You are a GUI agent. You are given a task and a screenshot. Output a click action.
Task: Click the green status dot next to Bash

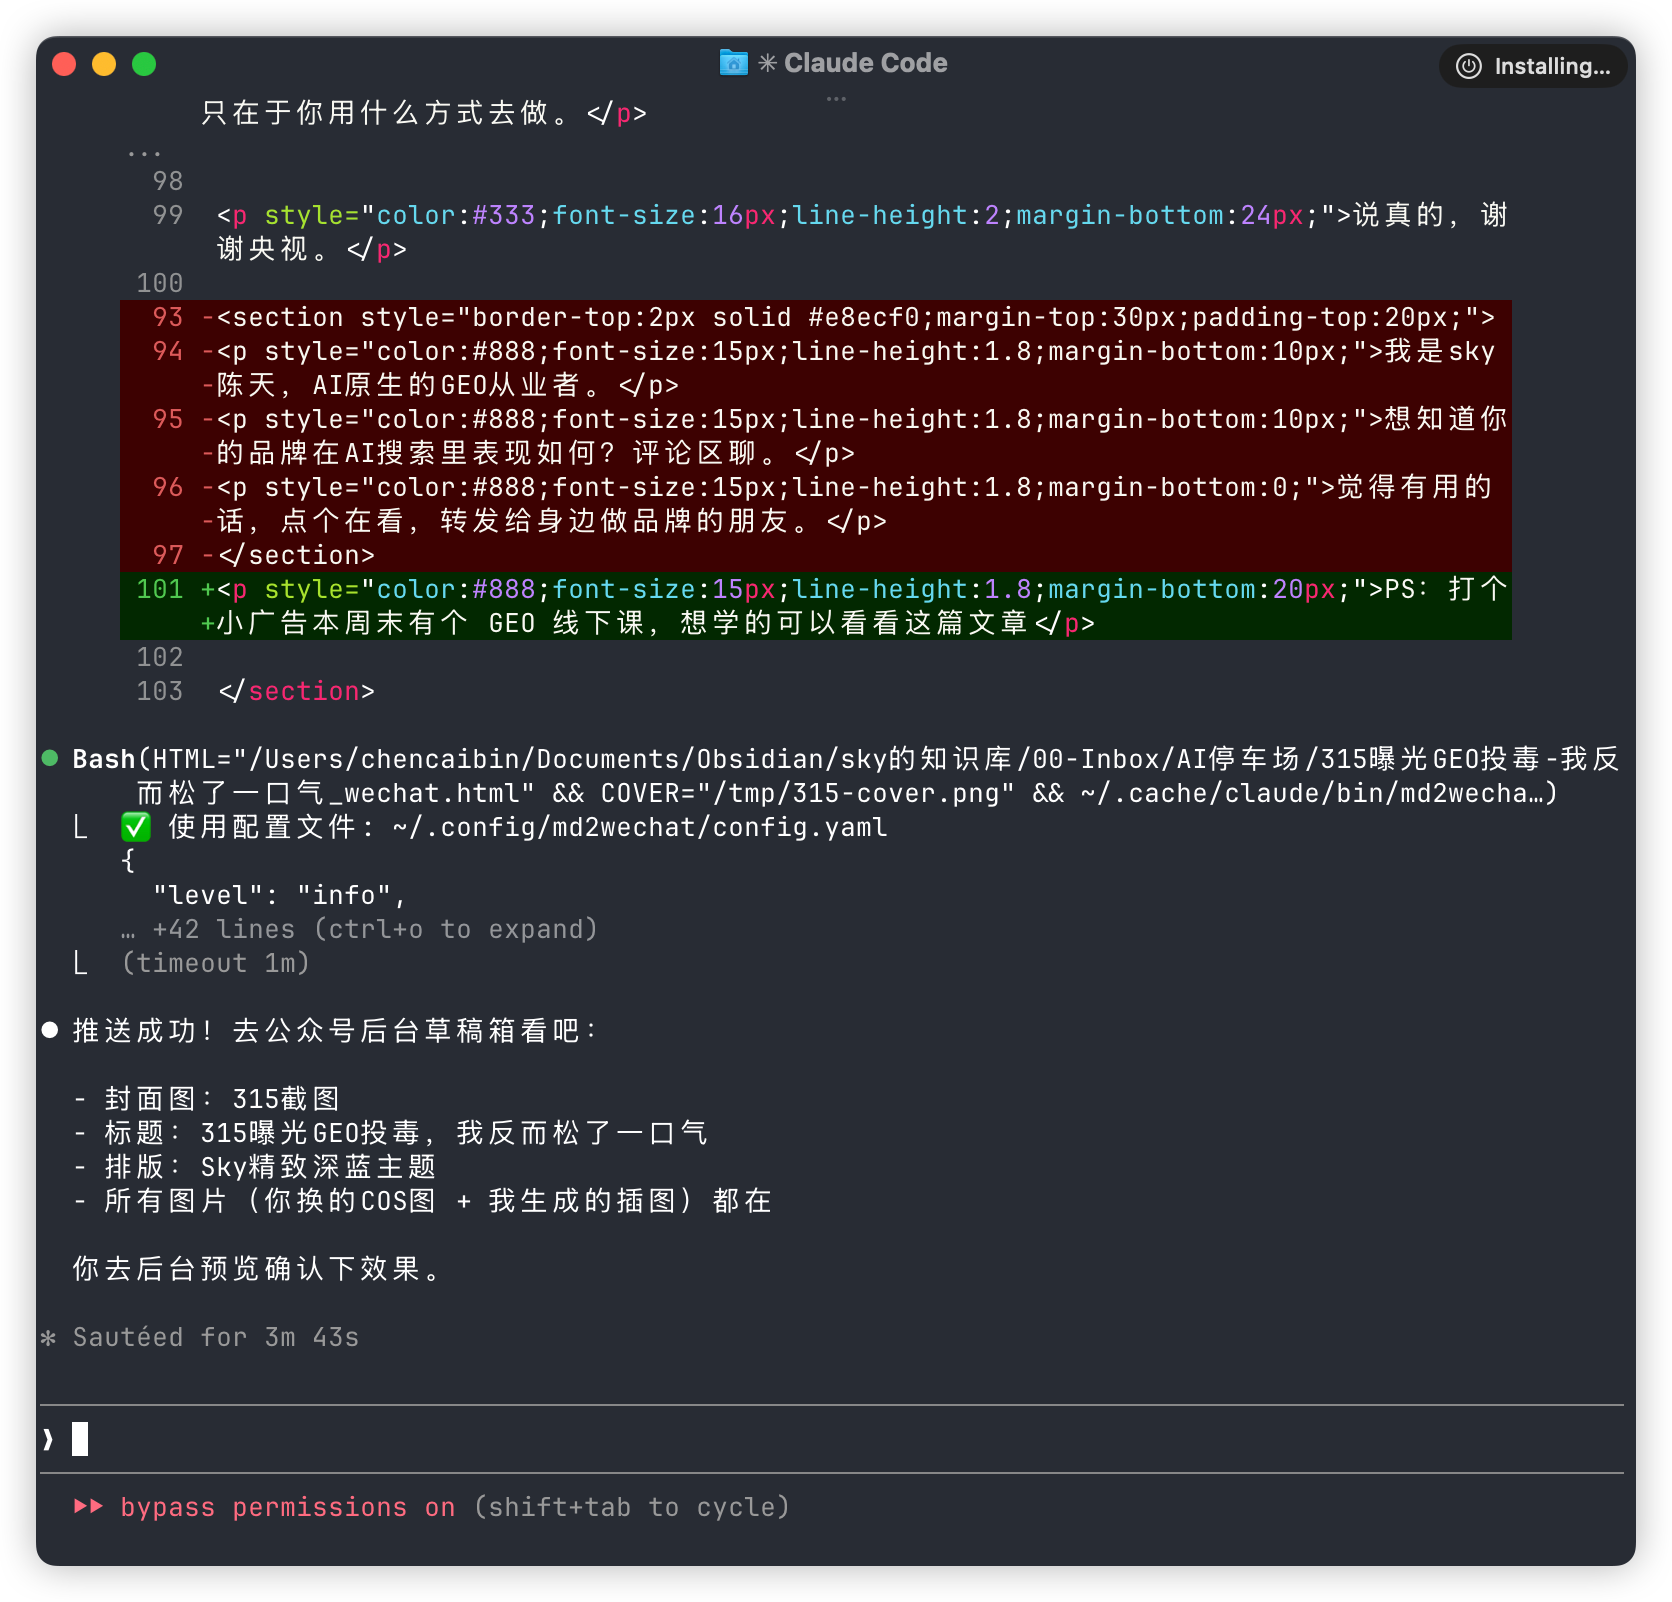tap(50, 758)
